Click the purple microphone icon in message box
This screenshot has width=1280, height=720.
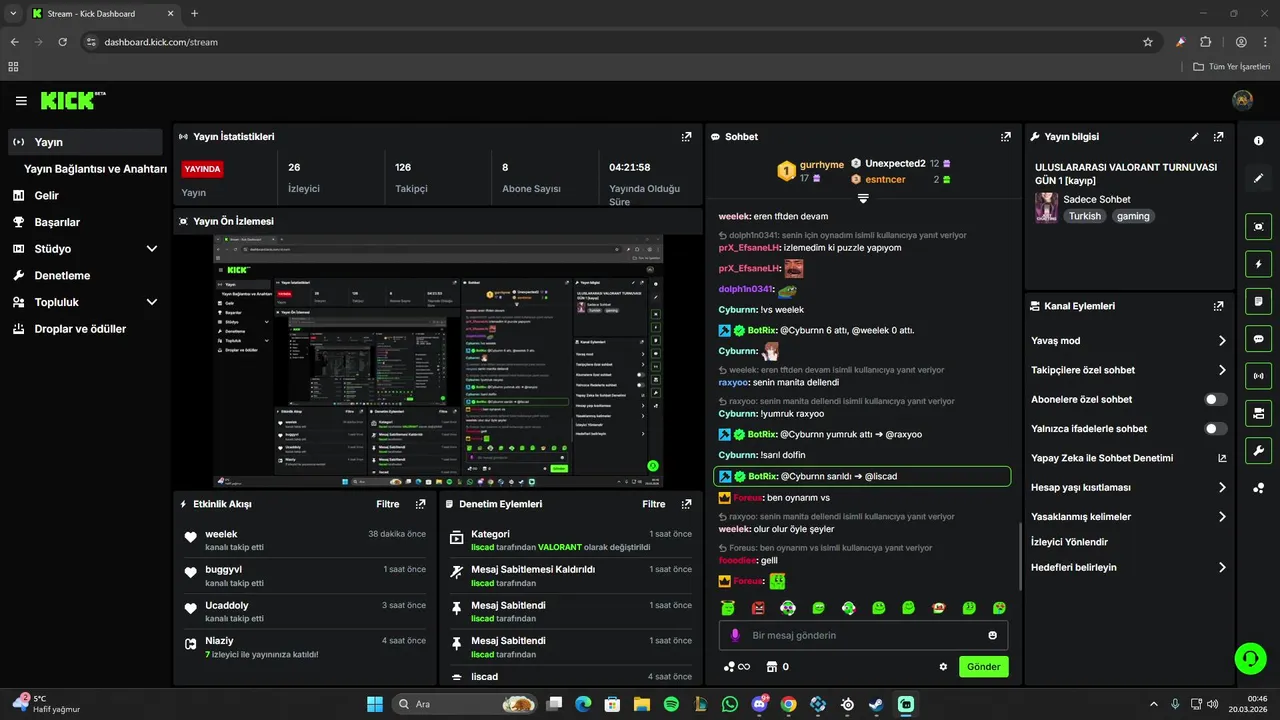[x=735, y=635]
